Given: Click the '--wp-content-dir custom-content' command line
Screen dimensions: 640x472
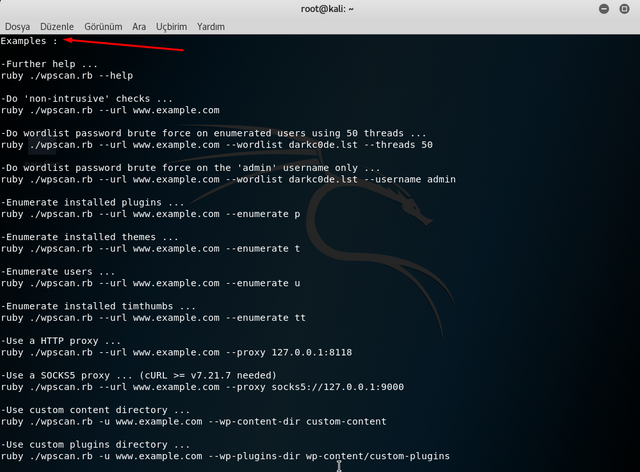Looking at the screenshot, I should pos(193,422).
